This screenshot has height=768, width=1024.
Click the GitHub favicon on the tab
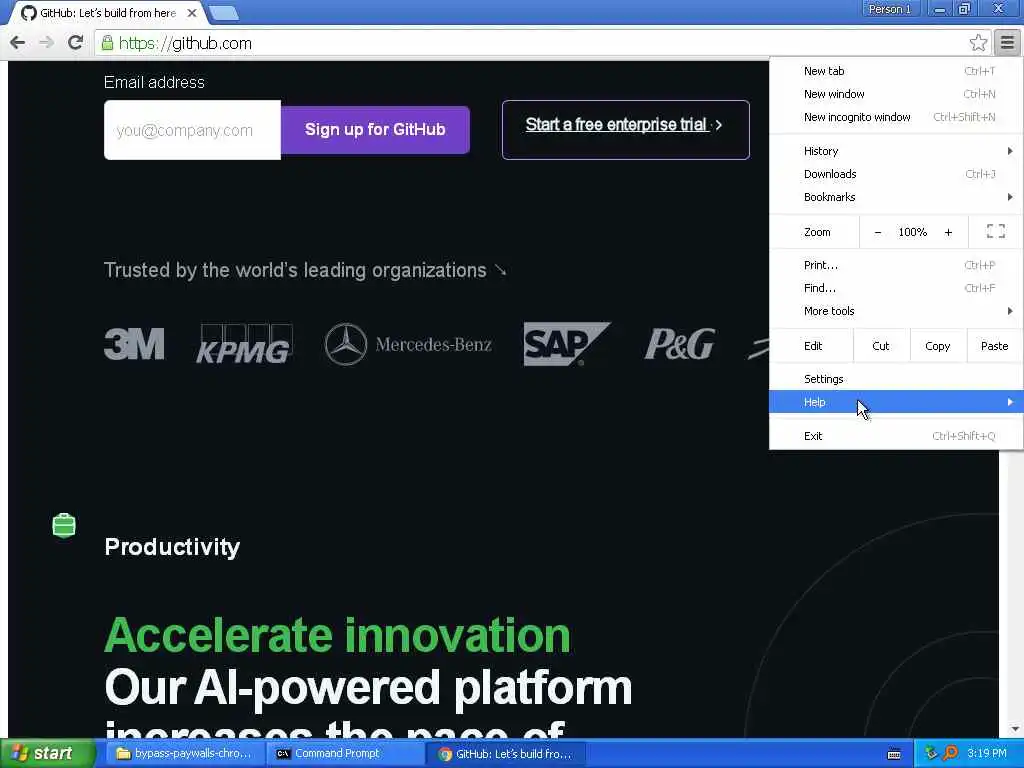(x=29, y=12)
